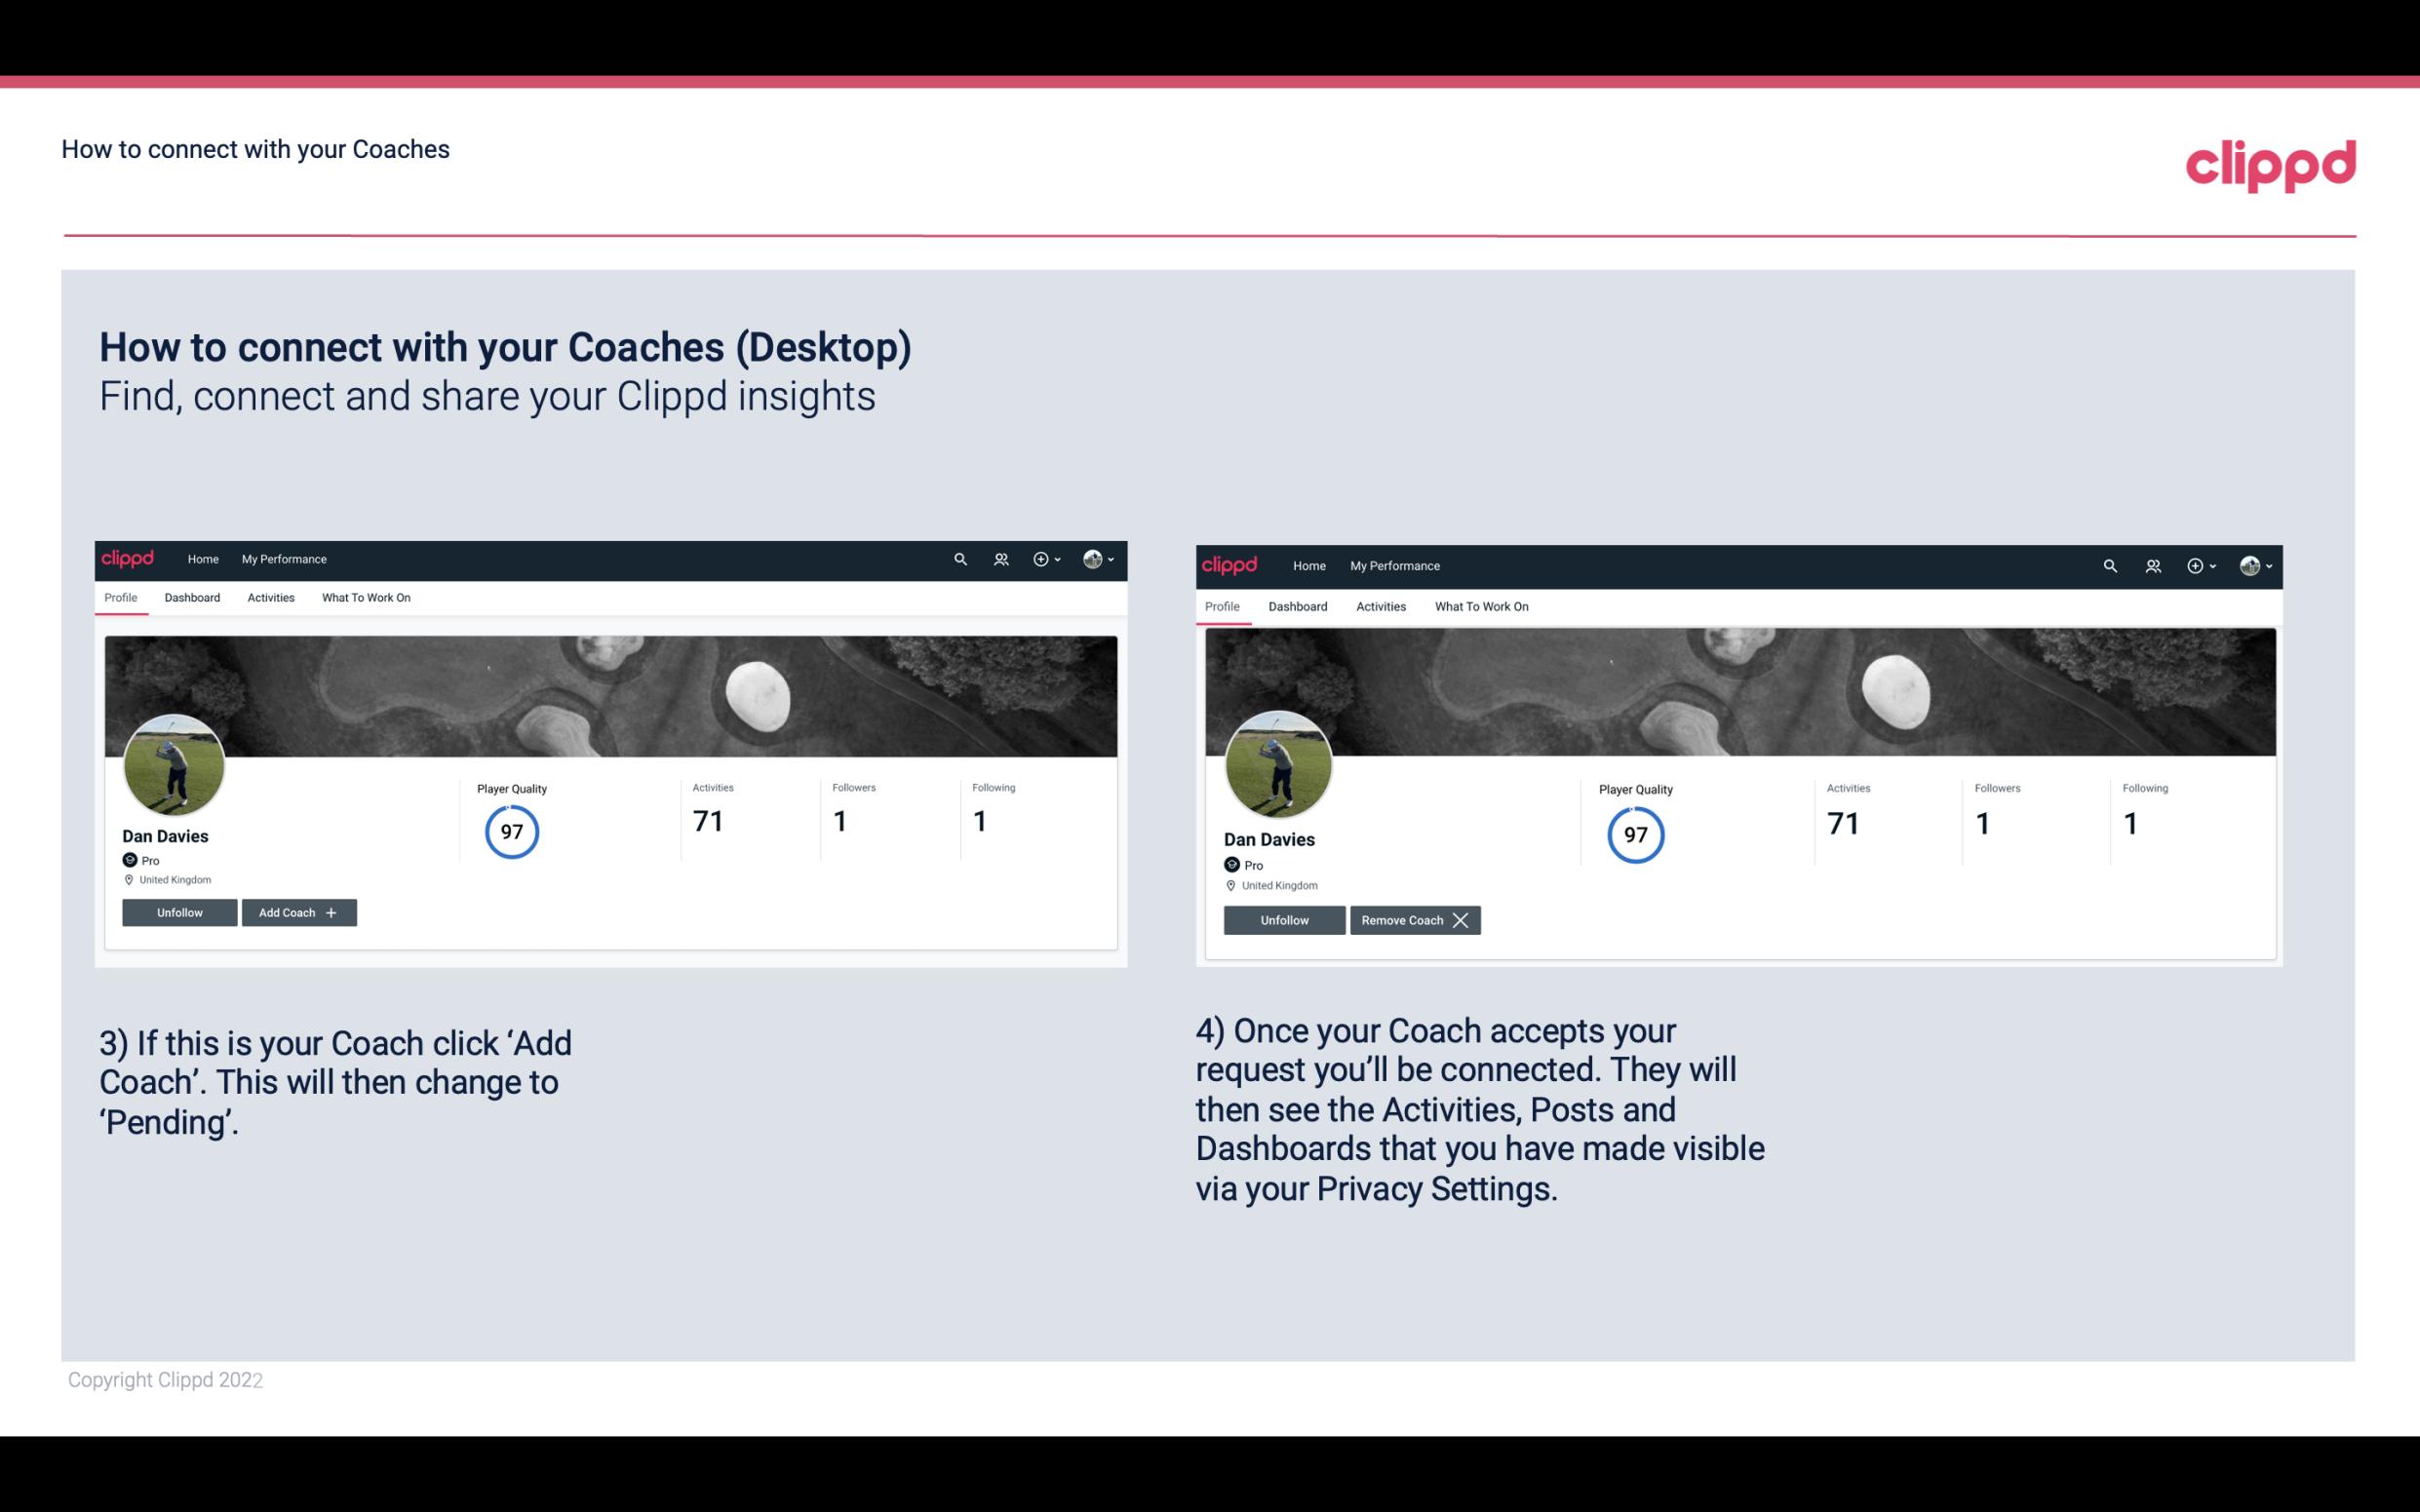2420x1512 pixels.
Task: Click the 'What To Work On' tab on left
Action: (364, 598)
